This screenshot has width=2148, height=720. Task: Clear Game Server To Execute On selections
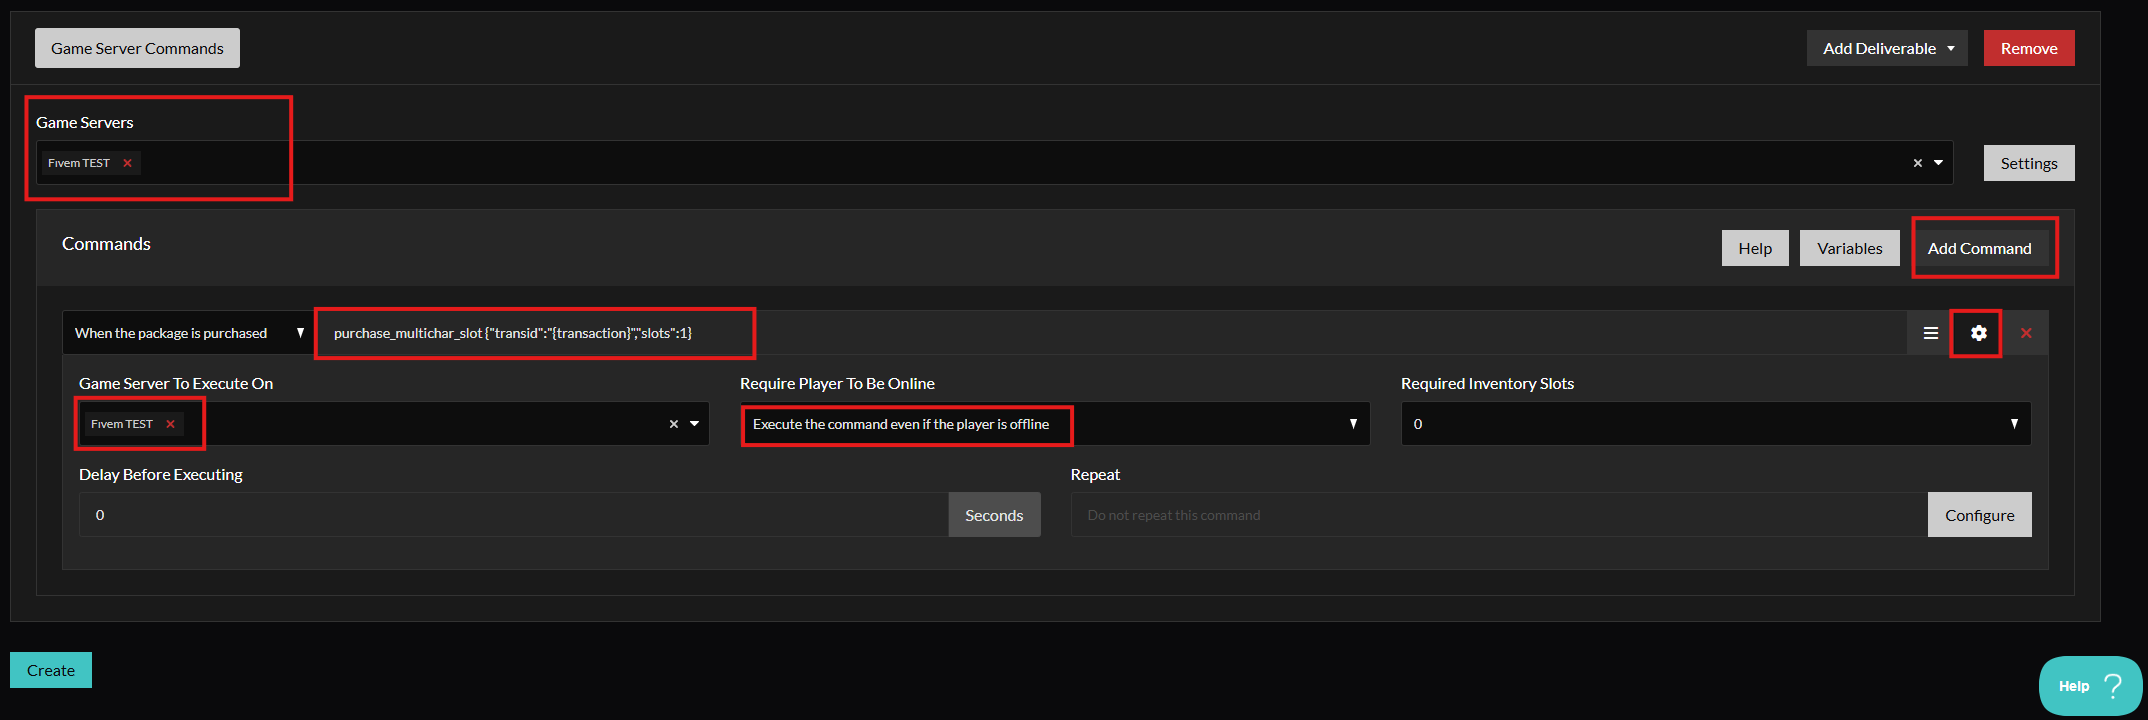click(674, 424)
